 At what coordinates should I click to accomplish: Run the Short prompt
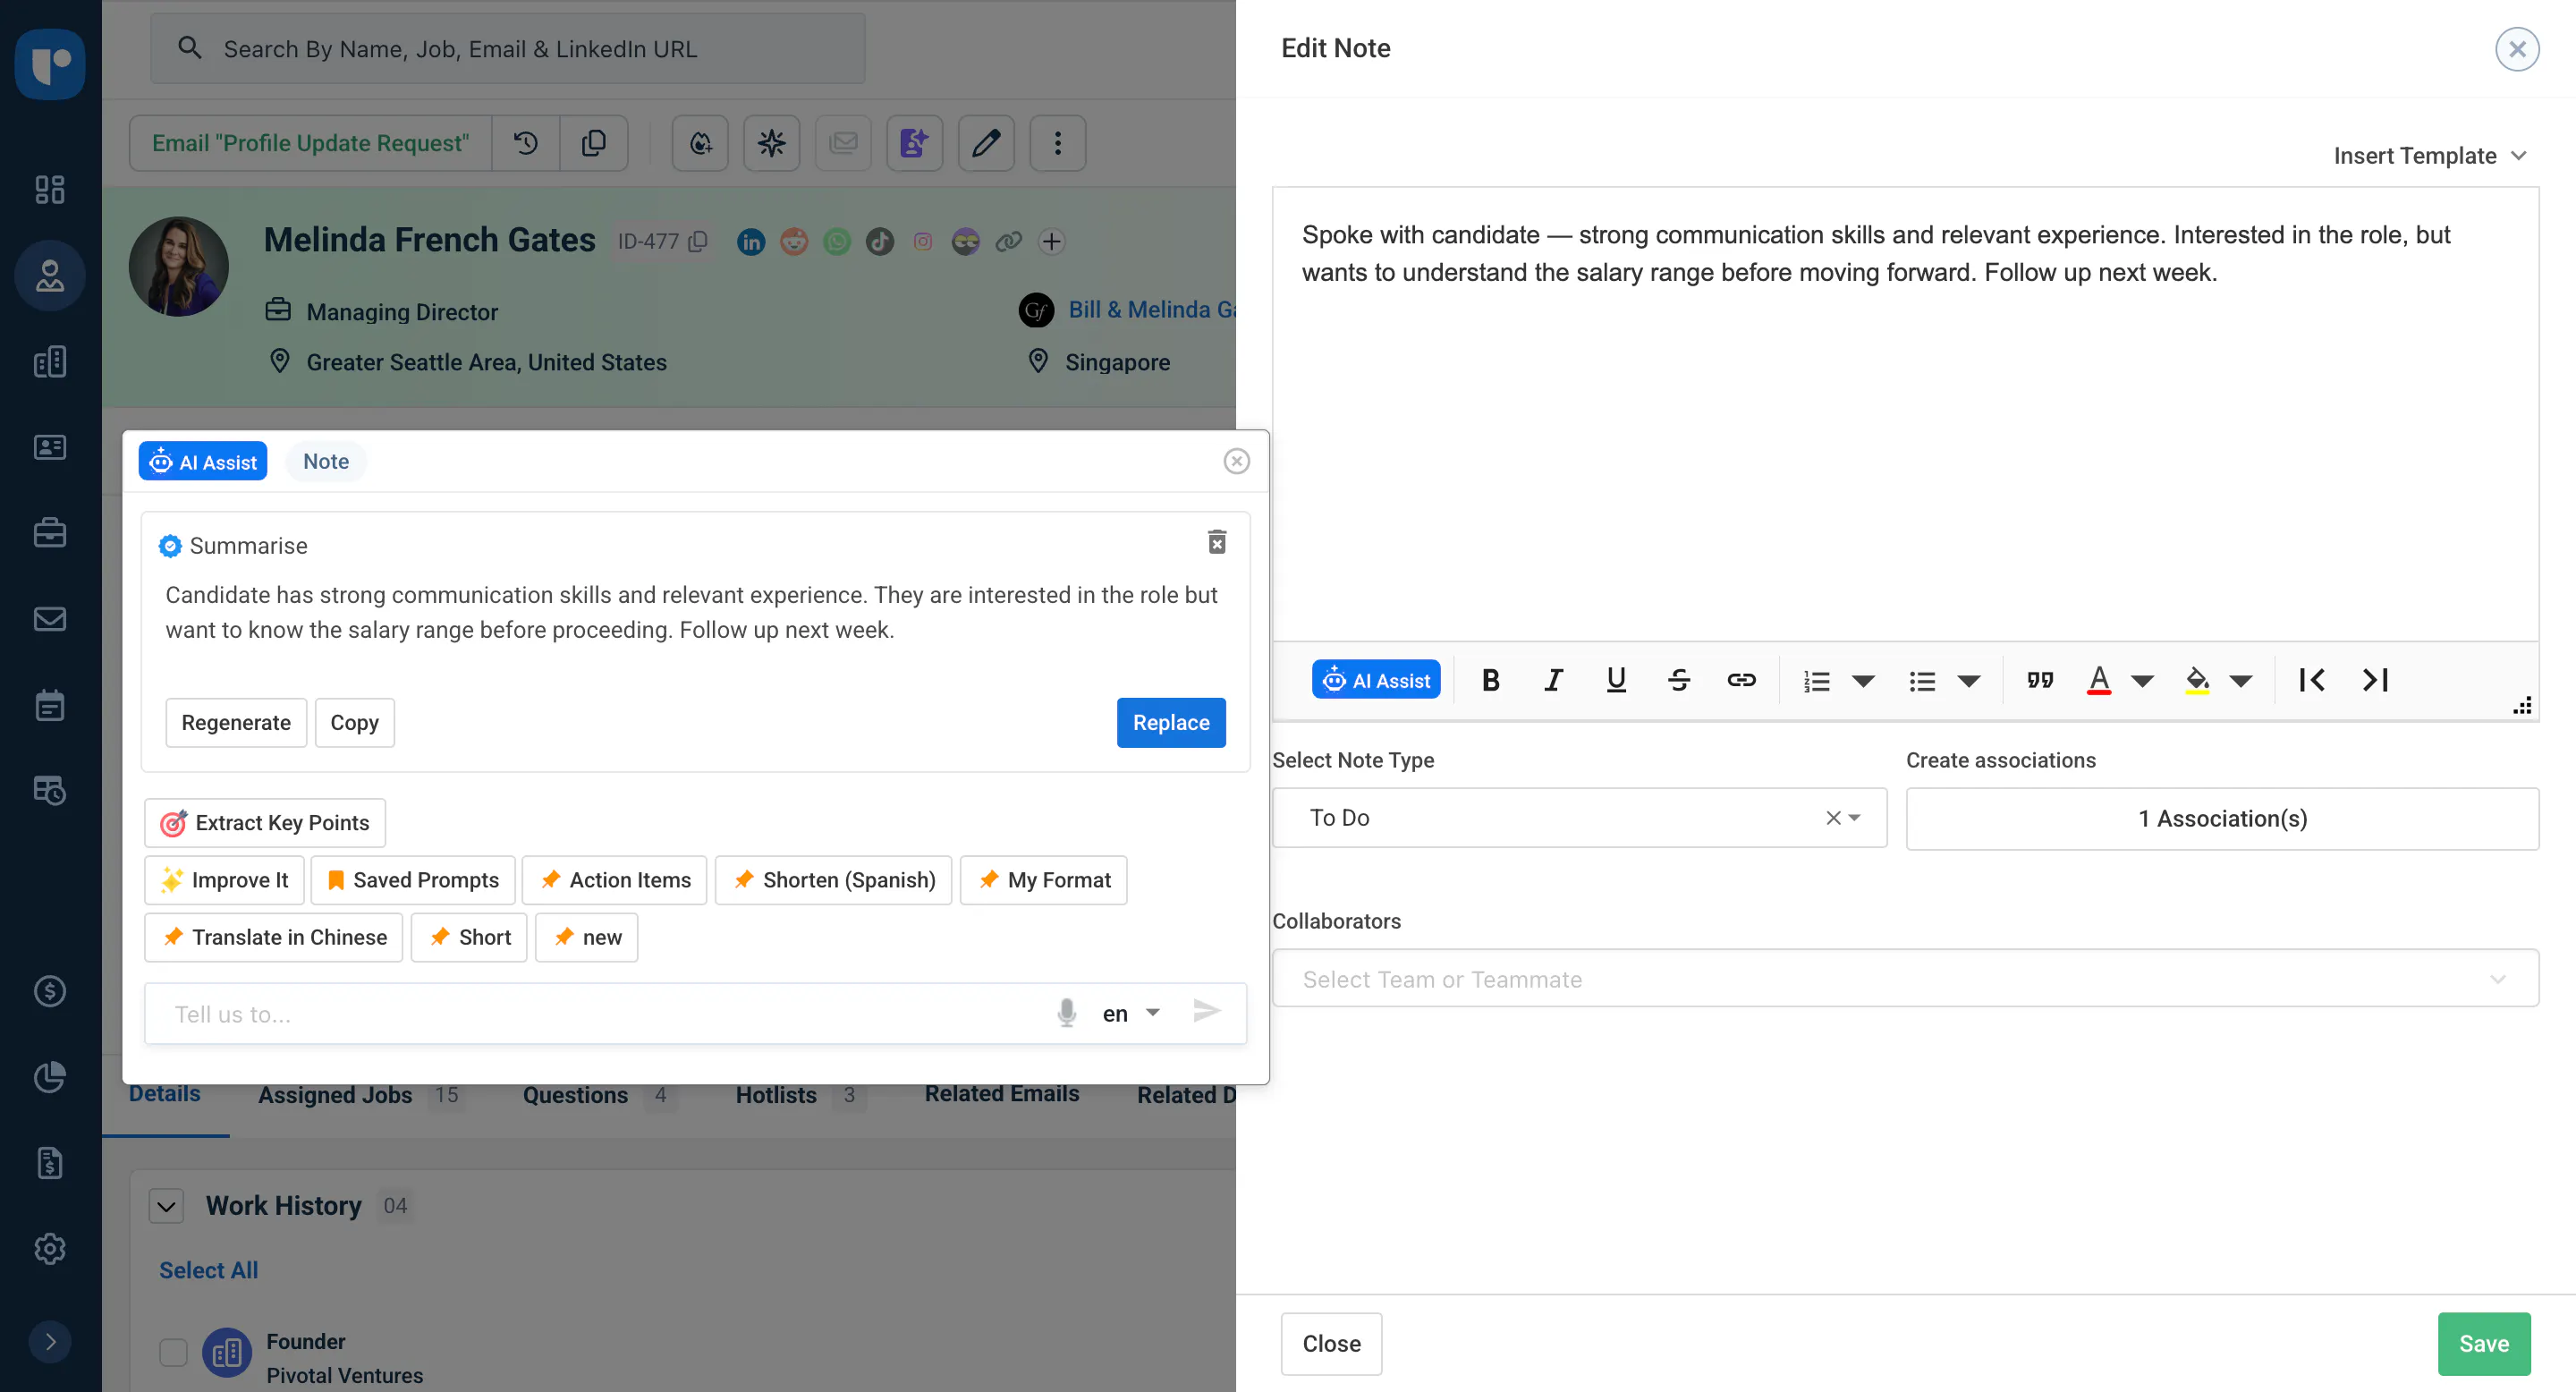[469, 937]
